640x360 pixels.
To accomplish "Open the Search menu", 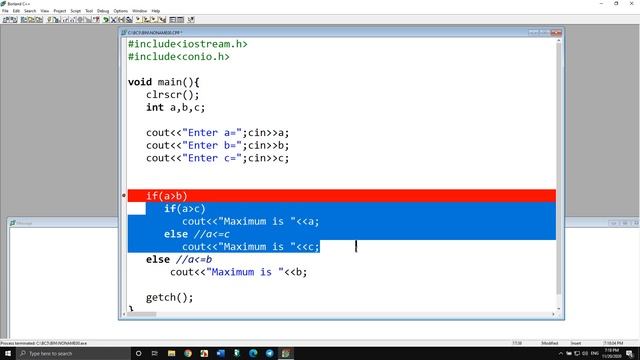I will (x=30, y=11).
